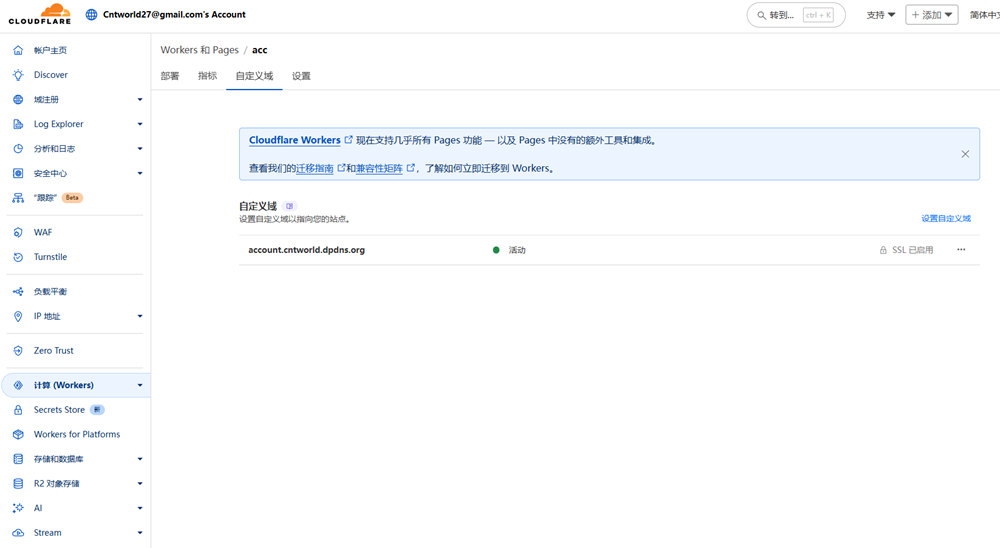Click the globe icon beside account name
The image size is (1000, 548).
click(x=91, y=15)
